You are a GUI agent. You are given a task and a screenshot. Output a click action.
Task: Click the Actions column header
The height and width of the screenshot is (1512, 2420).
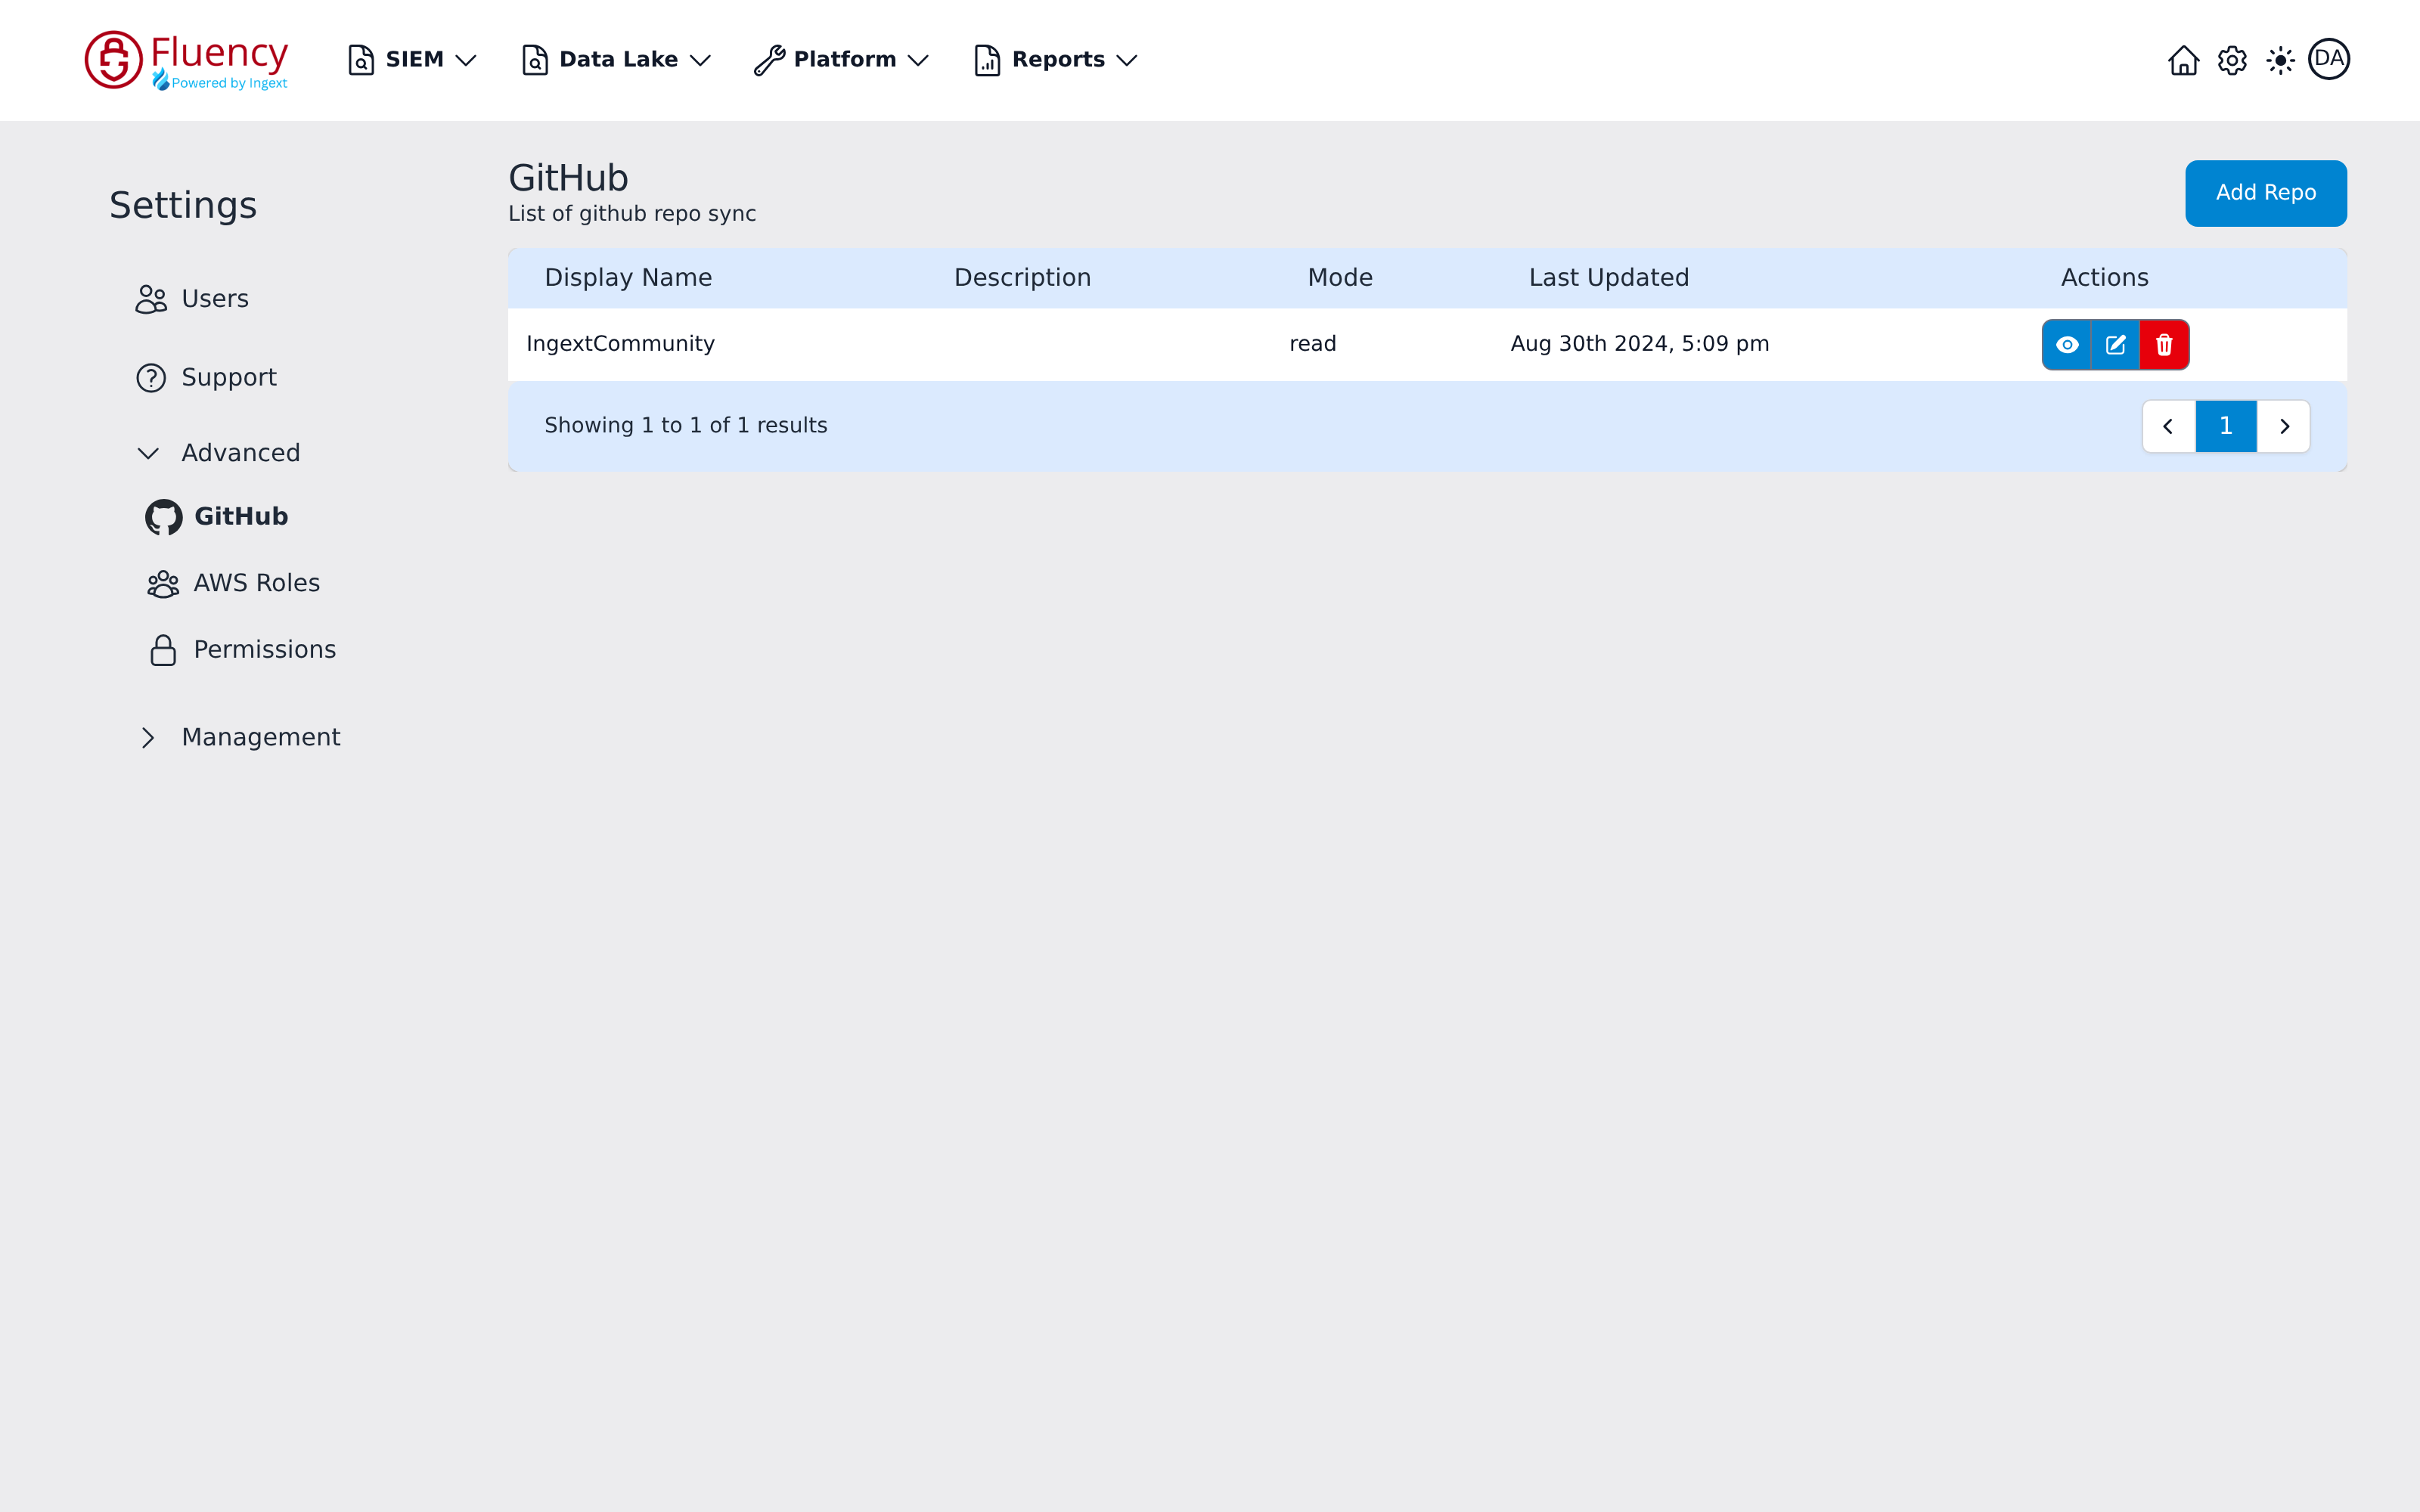2104,278
